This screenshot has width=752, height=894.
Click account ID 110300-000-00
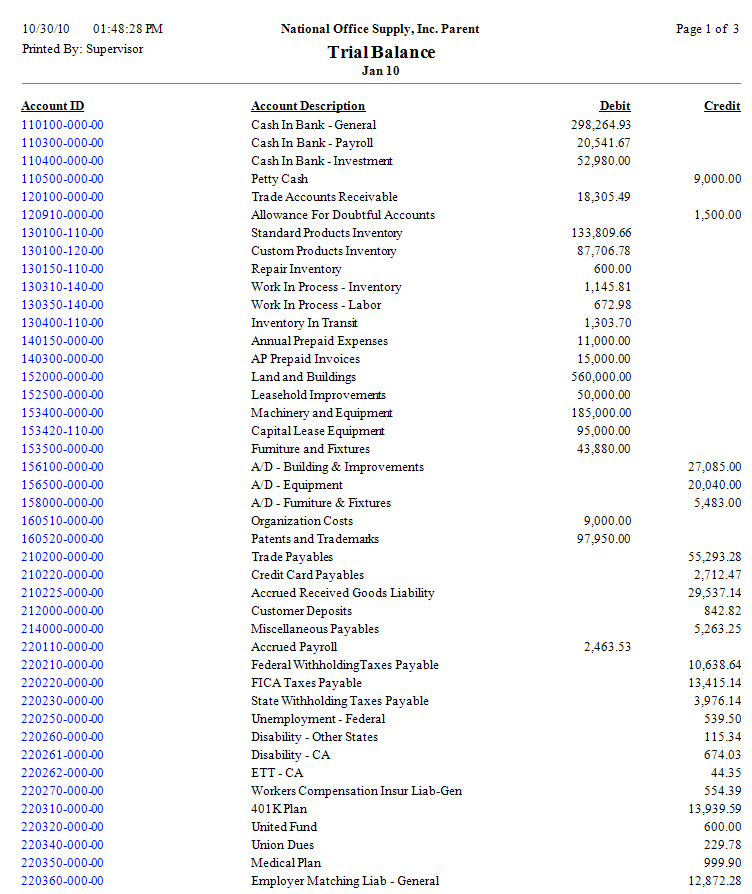point(62,143)
